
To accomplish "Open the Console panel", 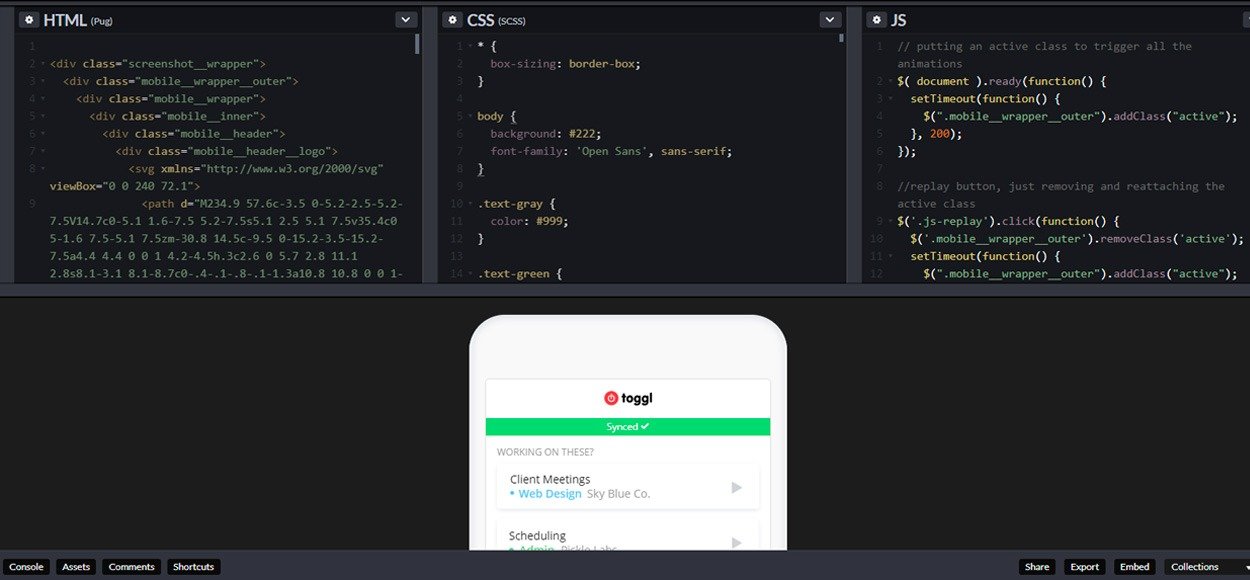I will (x=26, y=567).
